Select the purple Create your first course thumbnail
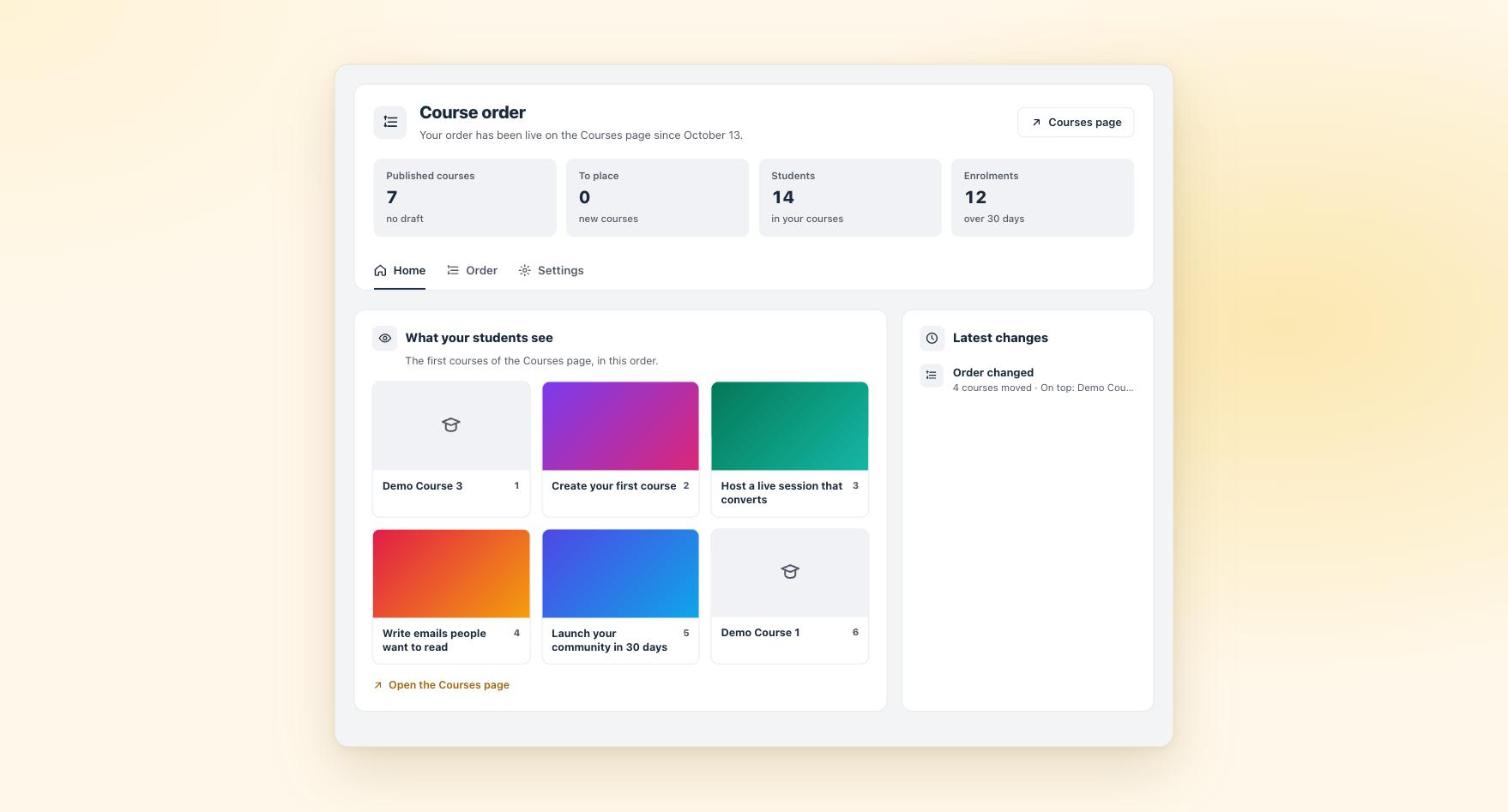1508x812 pixels. click(x=620, y=426)
